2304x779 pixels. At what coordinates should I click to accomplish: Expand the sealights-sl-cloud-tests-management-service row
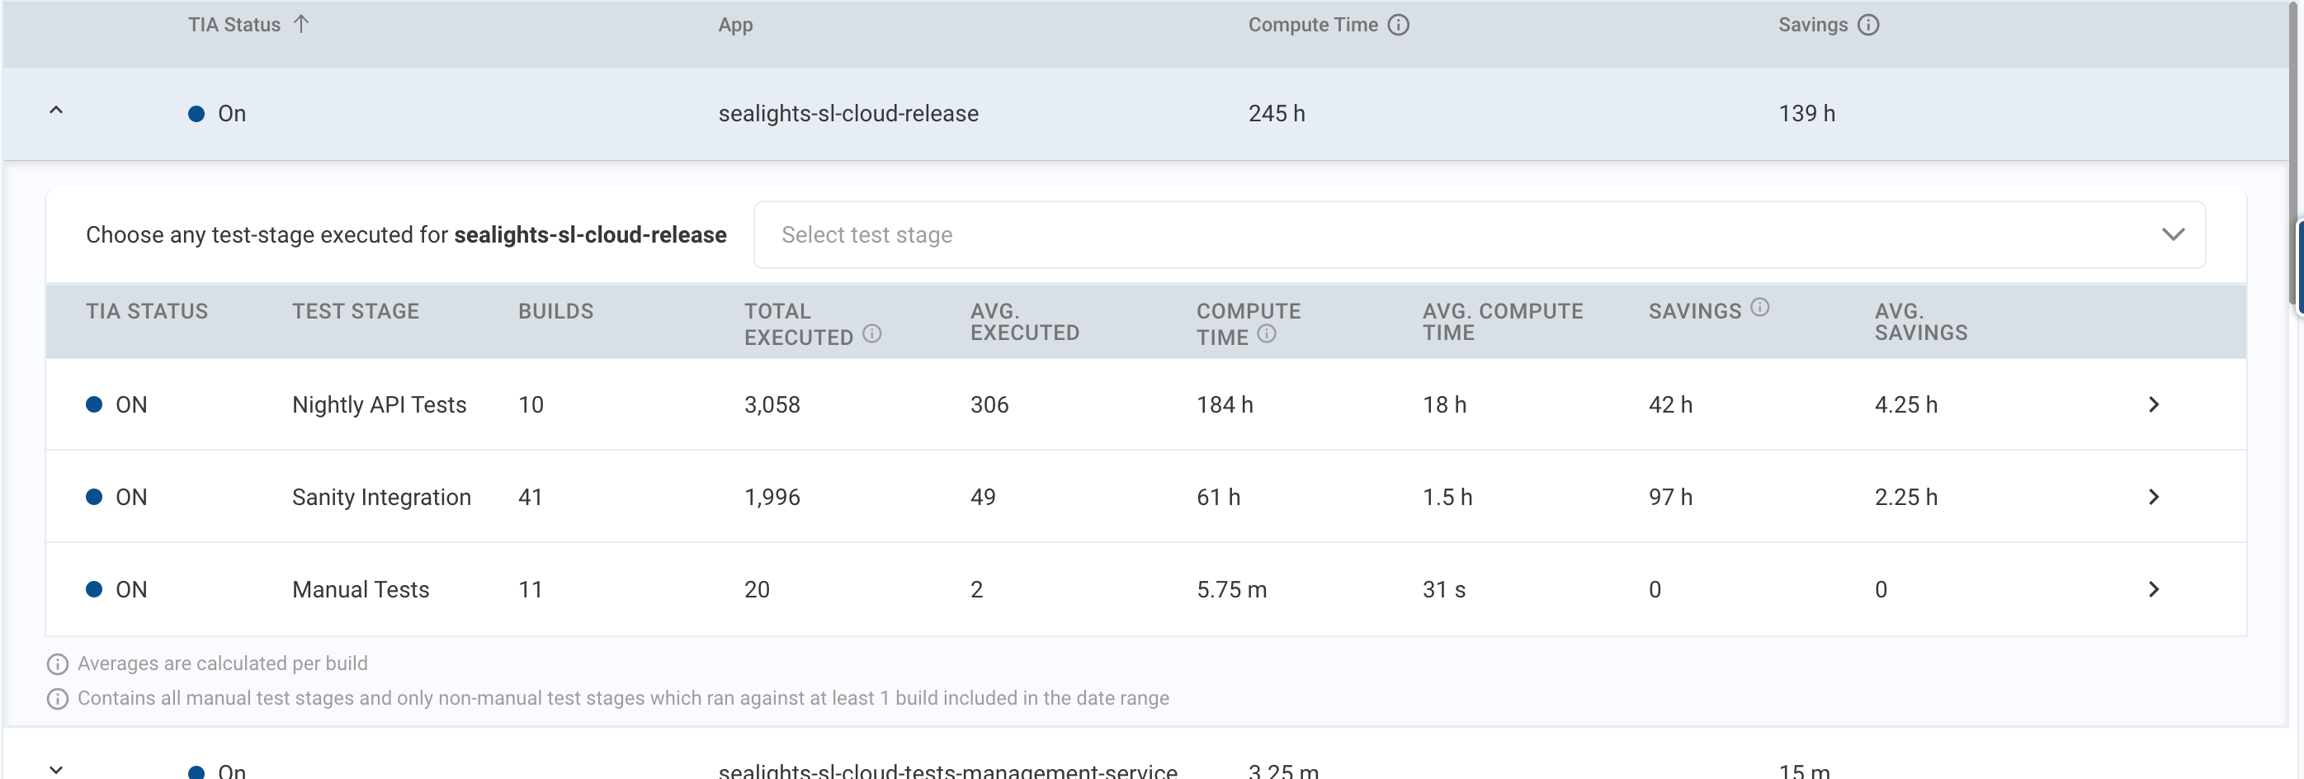tap(56, 769)
